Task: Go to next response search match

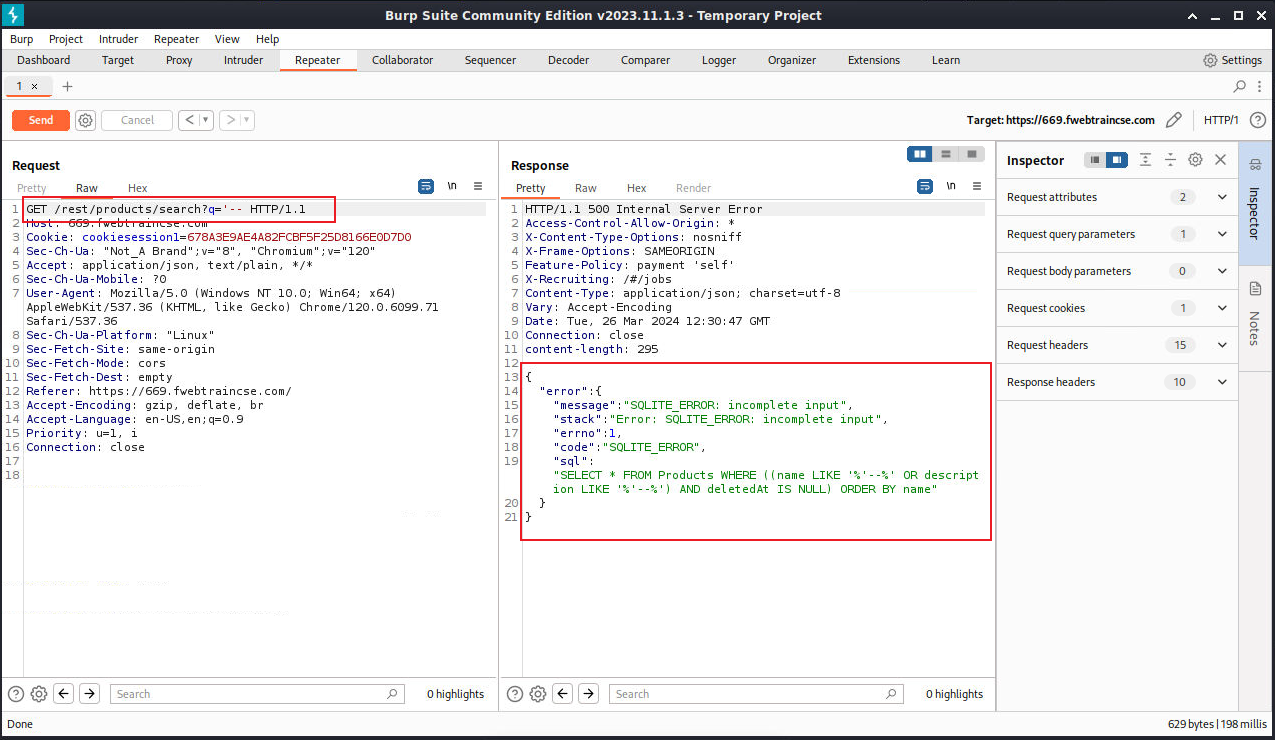Action: [588, 694]
